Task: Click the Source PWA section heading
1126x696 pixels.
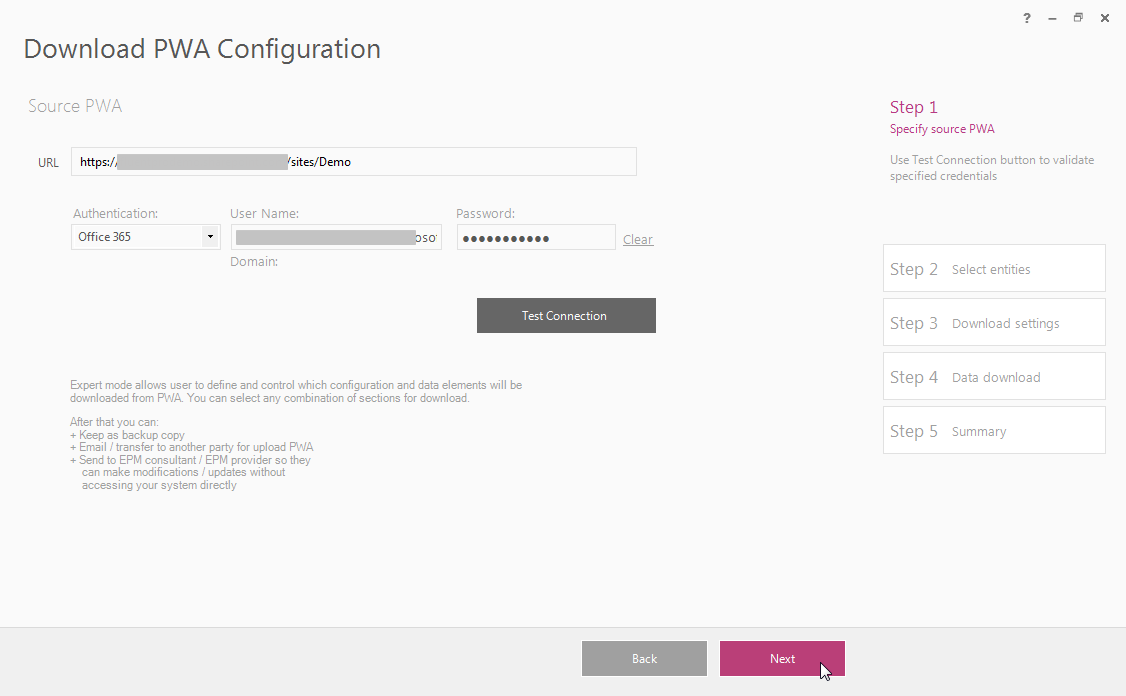Action: (75, 106)
